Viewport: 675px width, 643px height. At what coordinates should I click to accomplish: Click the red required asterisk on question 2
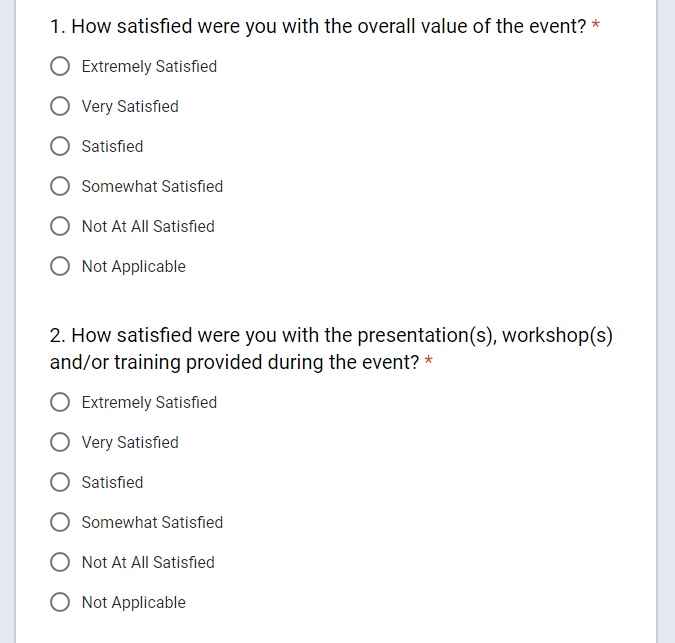(x=429, y=362)
